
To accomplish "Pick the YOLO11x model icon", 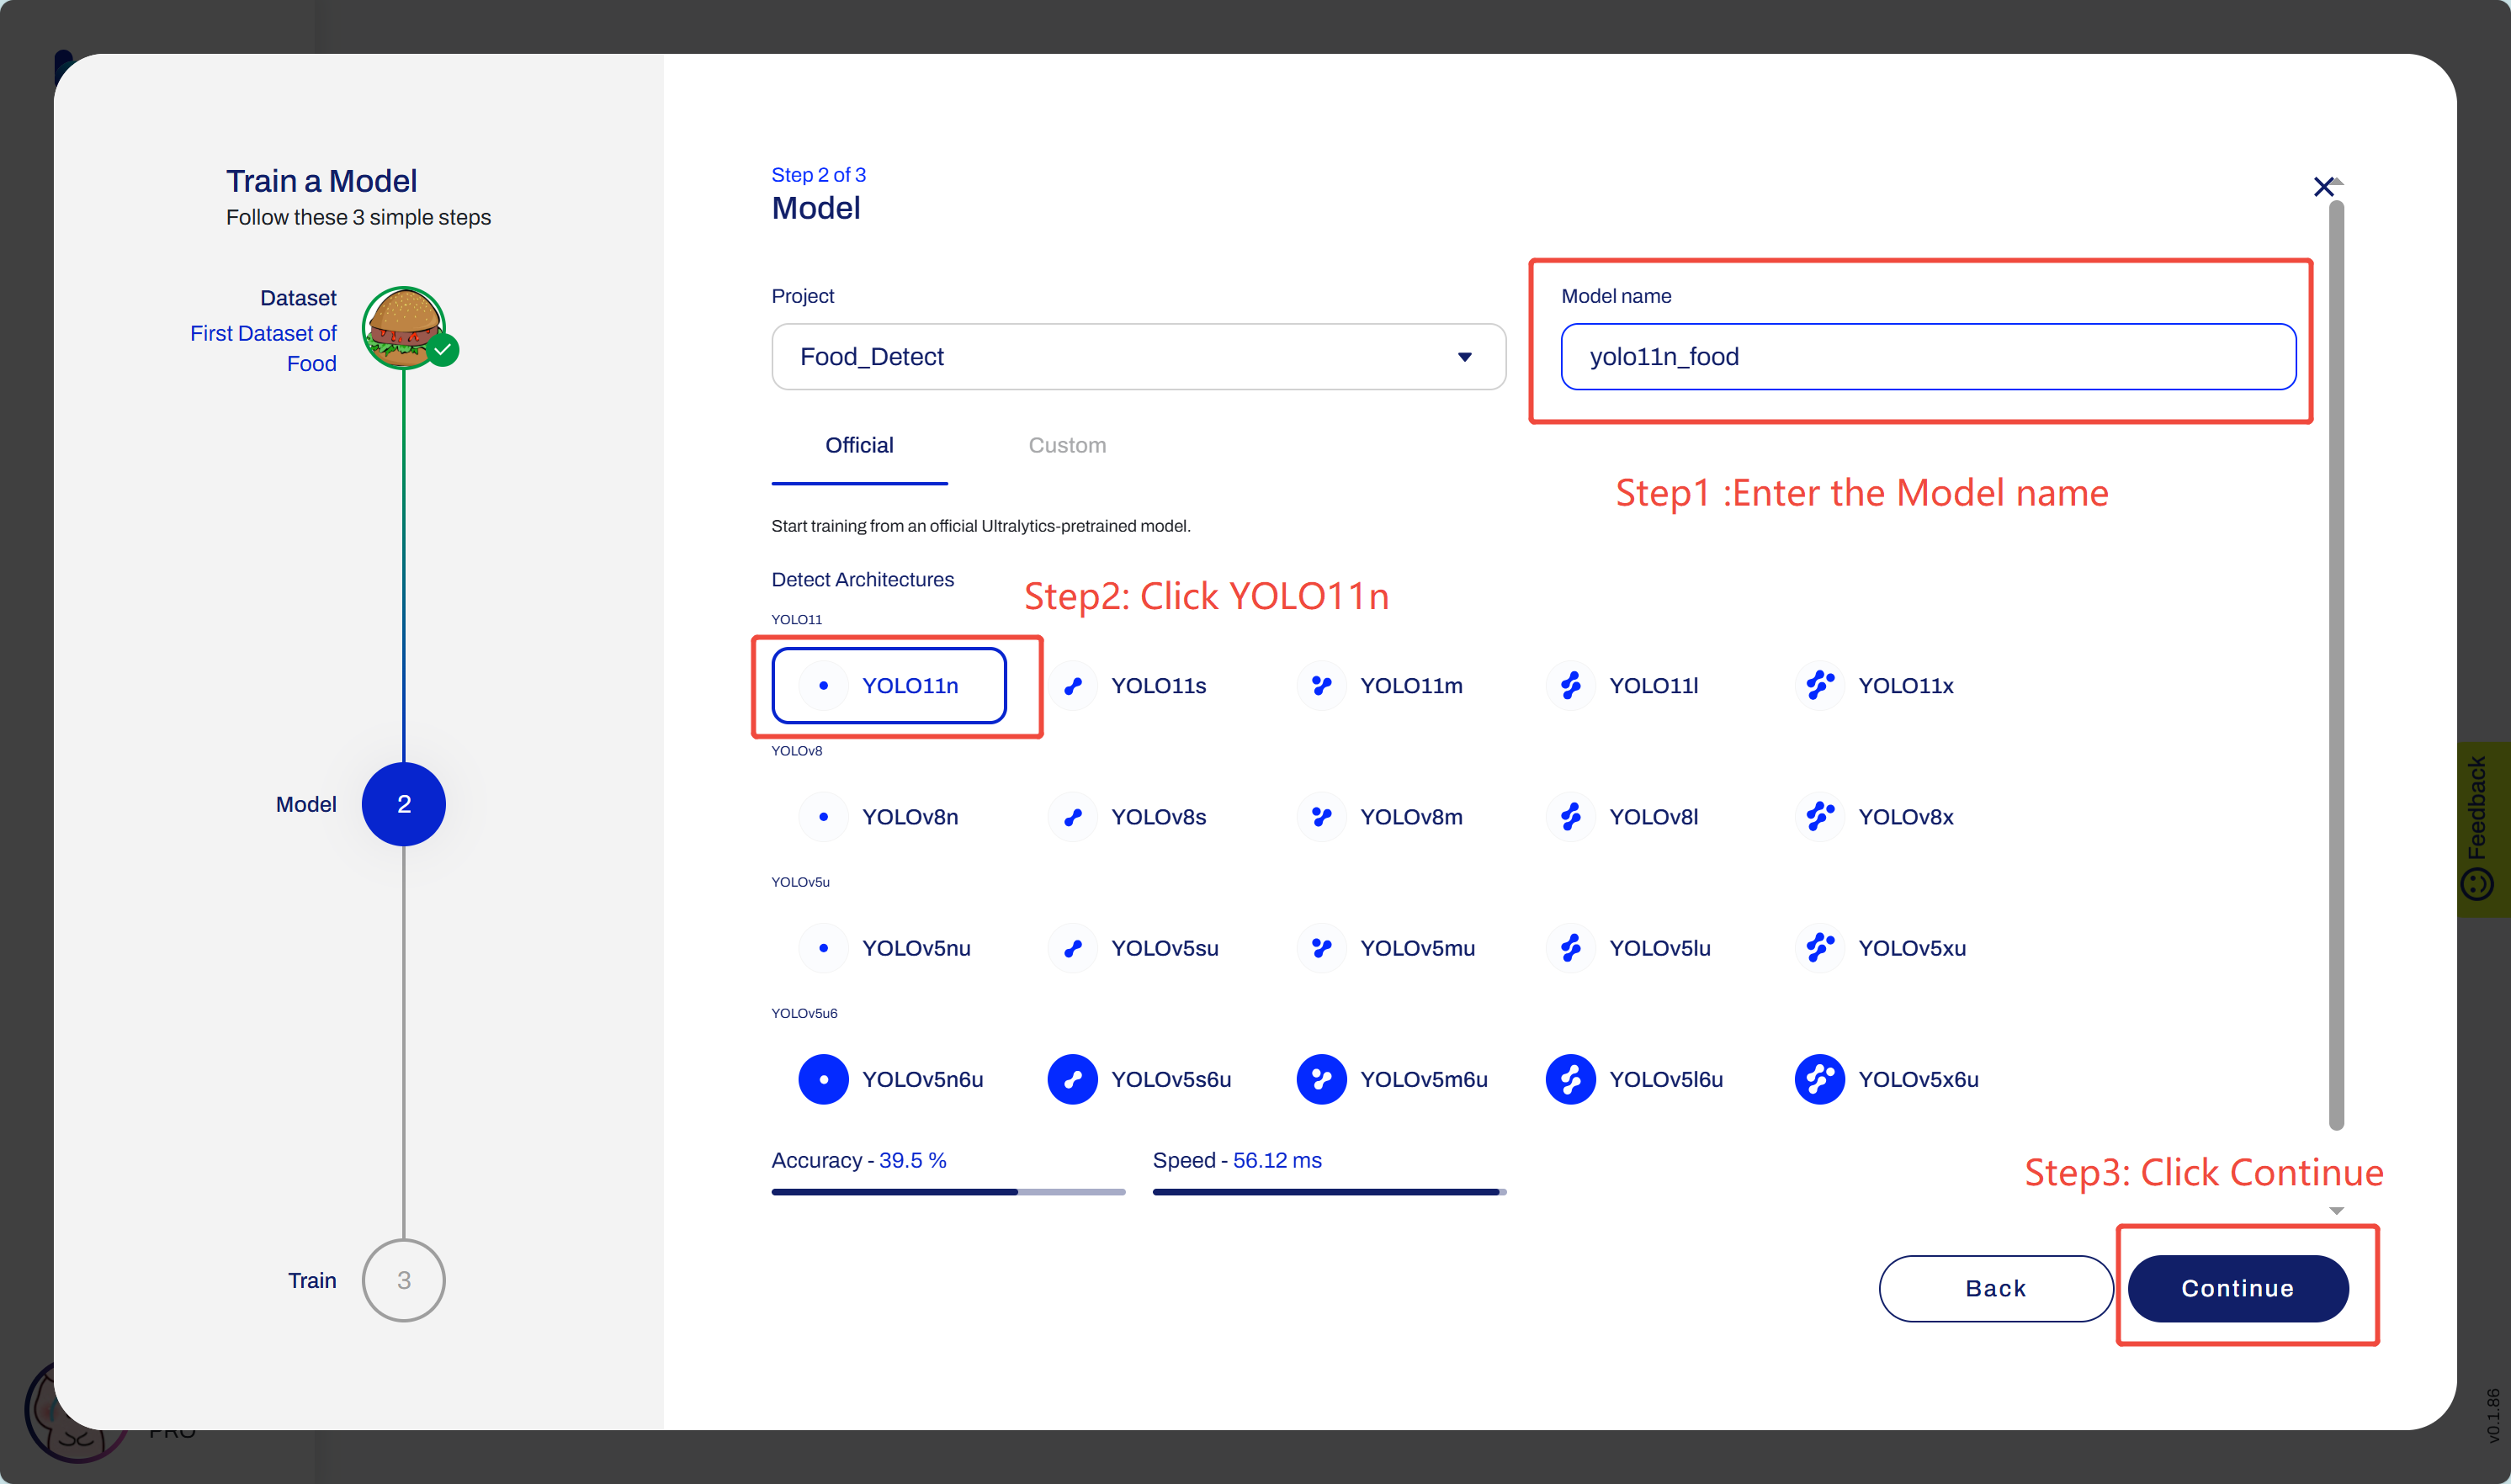I will (x=1819, y=686).
